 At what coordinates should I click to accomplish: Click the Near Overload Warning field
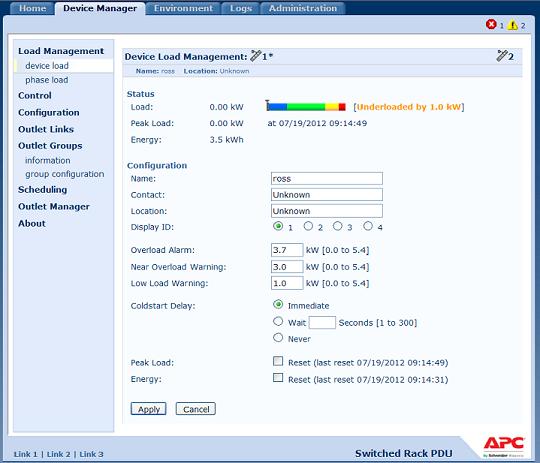point(287,267)
